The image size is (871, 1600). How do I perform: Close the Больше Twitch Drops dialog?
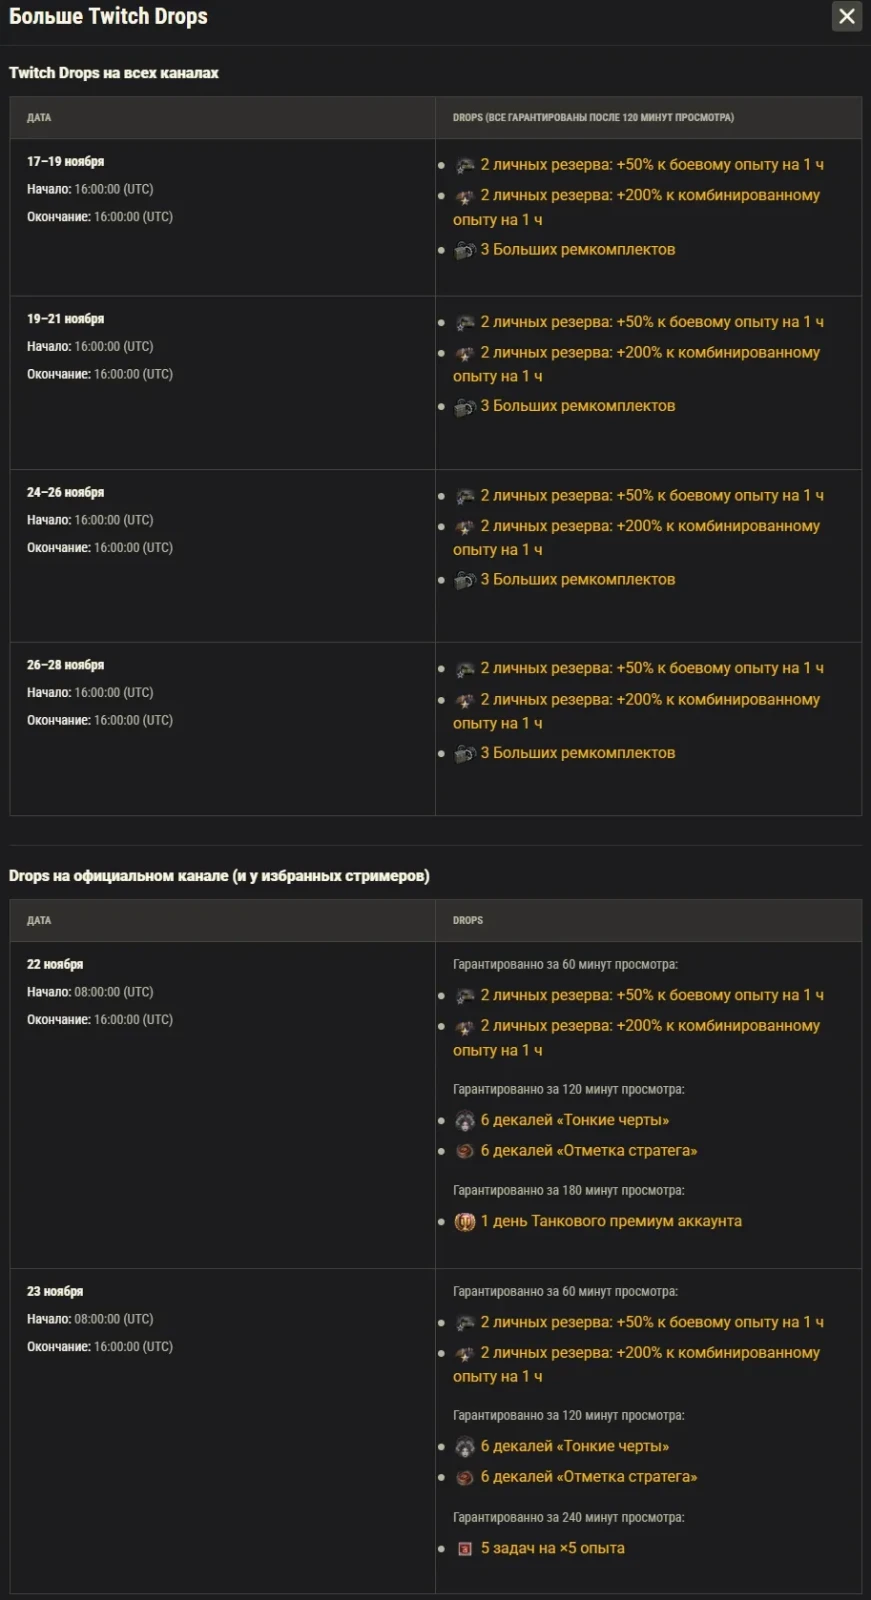coord(846,16)
